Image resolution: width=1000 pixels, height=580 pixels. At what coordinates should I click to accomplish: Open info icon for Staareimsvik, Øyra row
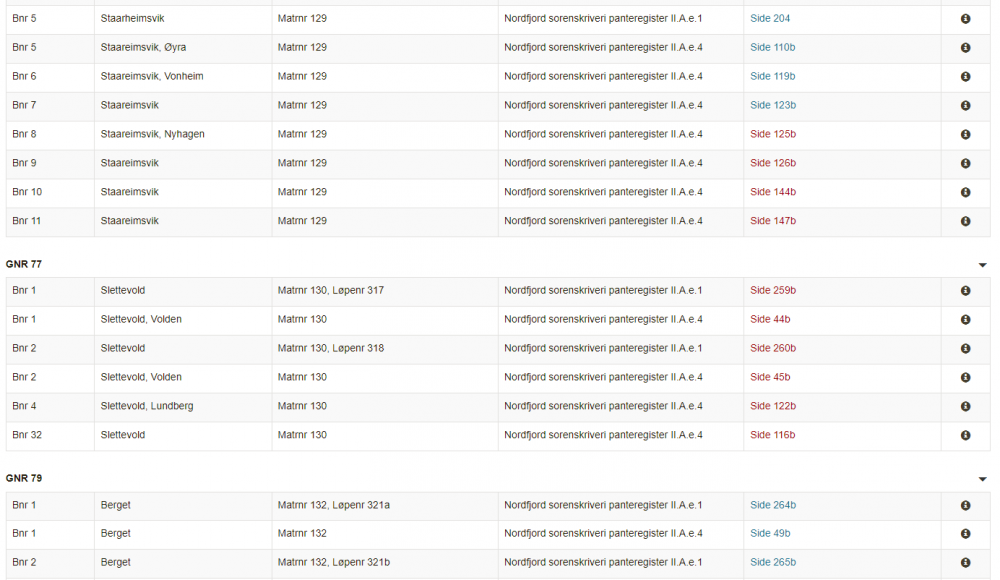(965, 48)
